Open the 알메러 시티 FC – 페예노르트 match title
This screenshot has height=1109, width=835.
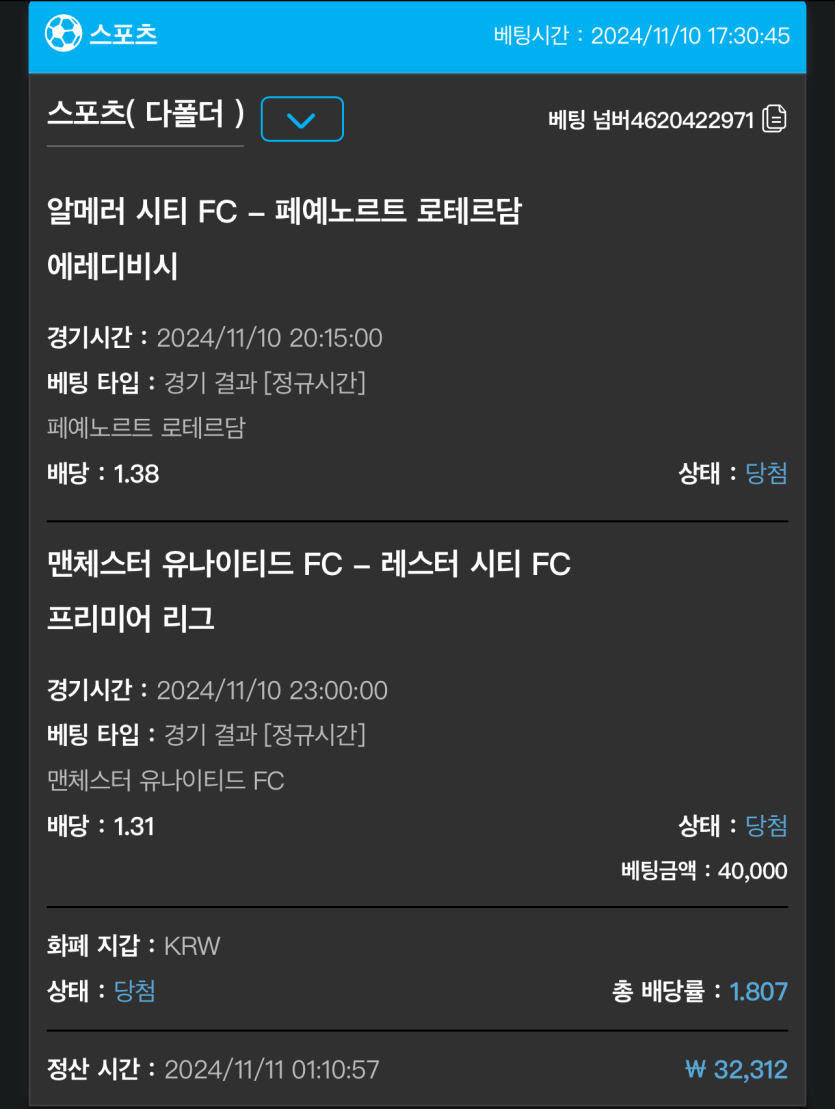284,211
